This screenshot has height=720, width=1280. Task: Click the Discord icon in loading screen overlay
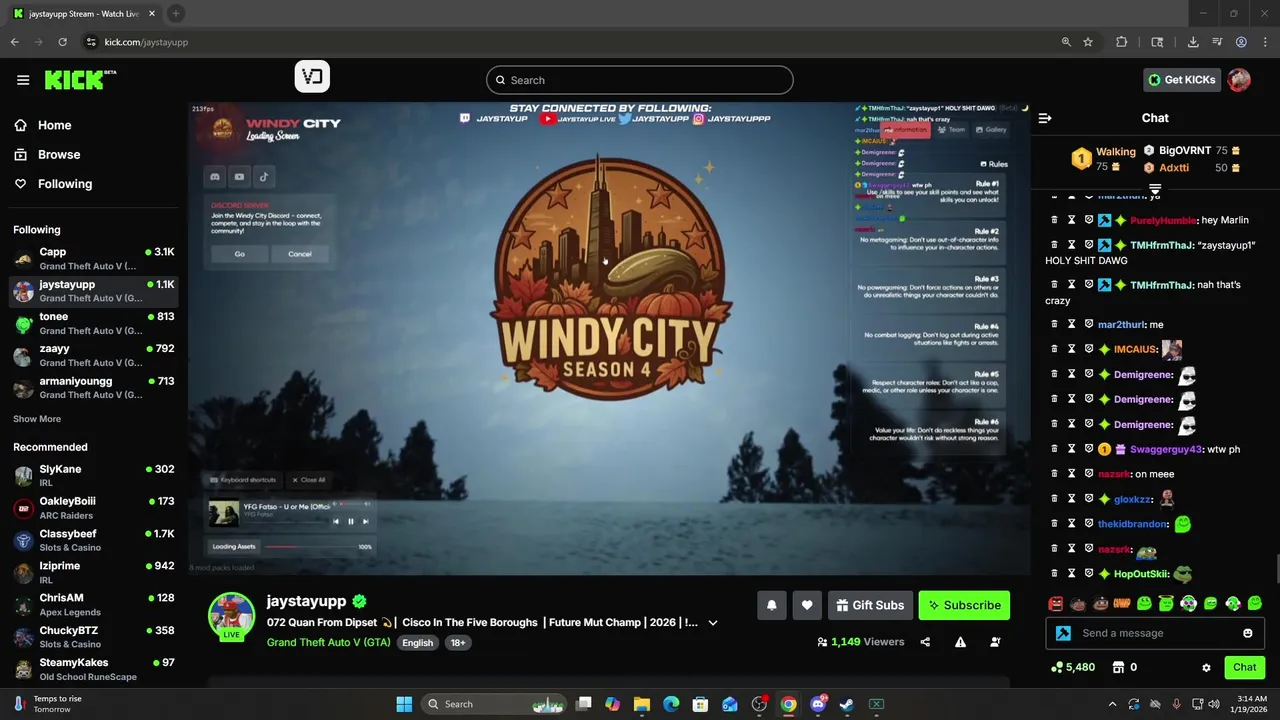tap(214, 177)
